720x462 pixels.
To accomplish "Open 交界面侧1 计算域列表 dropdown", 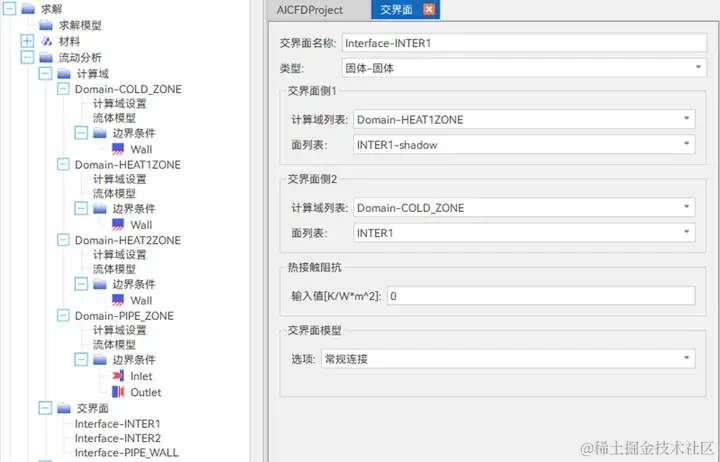I will coord(524,119).
